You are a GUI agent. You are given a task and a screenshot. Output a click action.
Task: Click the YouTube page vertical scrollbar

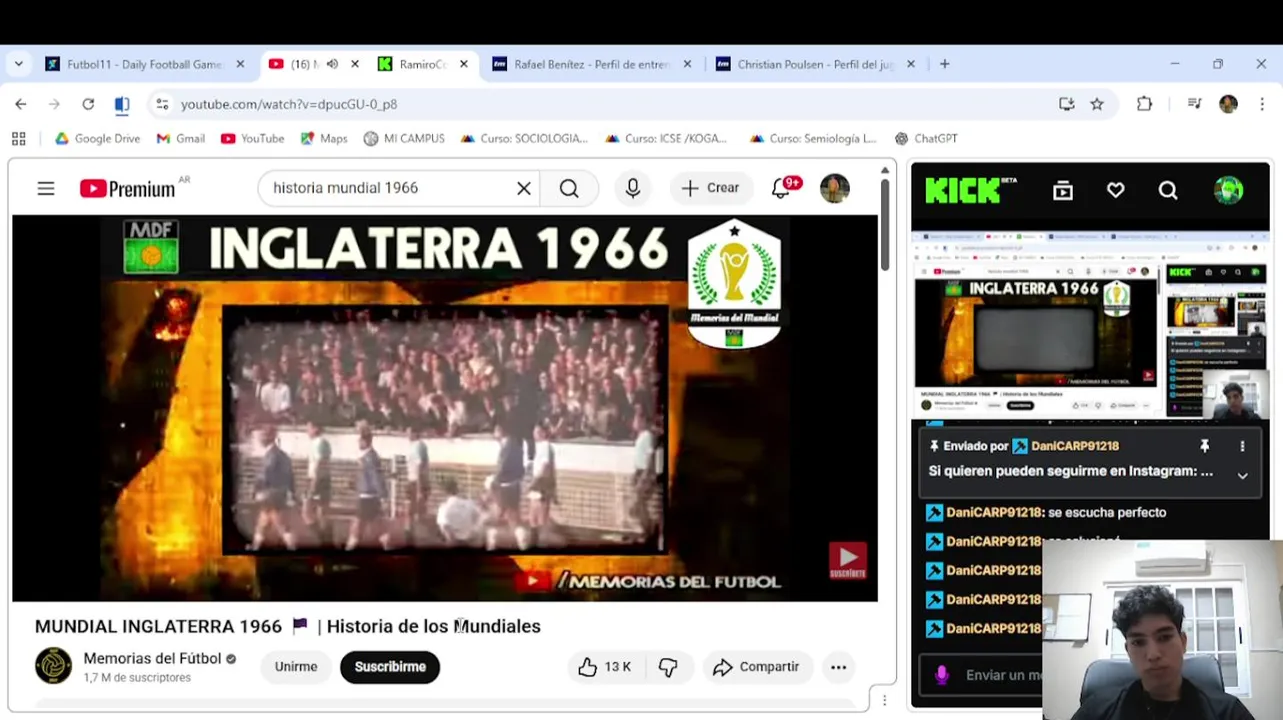885,224
